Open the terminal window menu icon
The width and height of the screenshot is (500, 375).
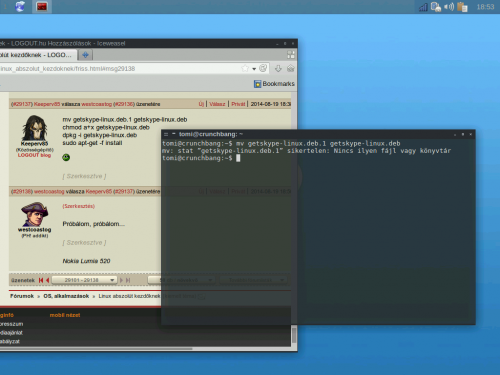pyautogui.click(x=166, y=134)
